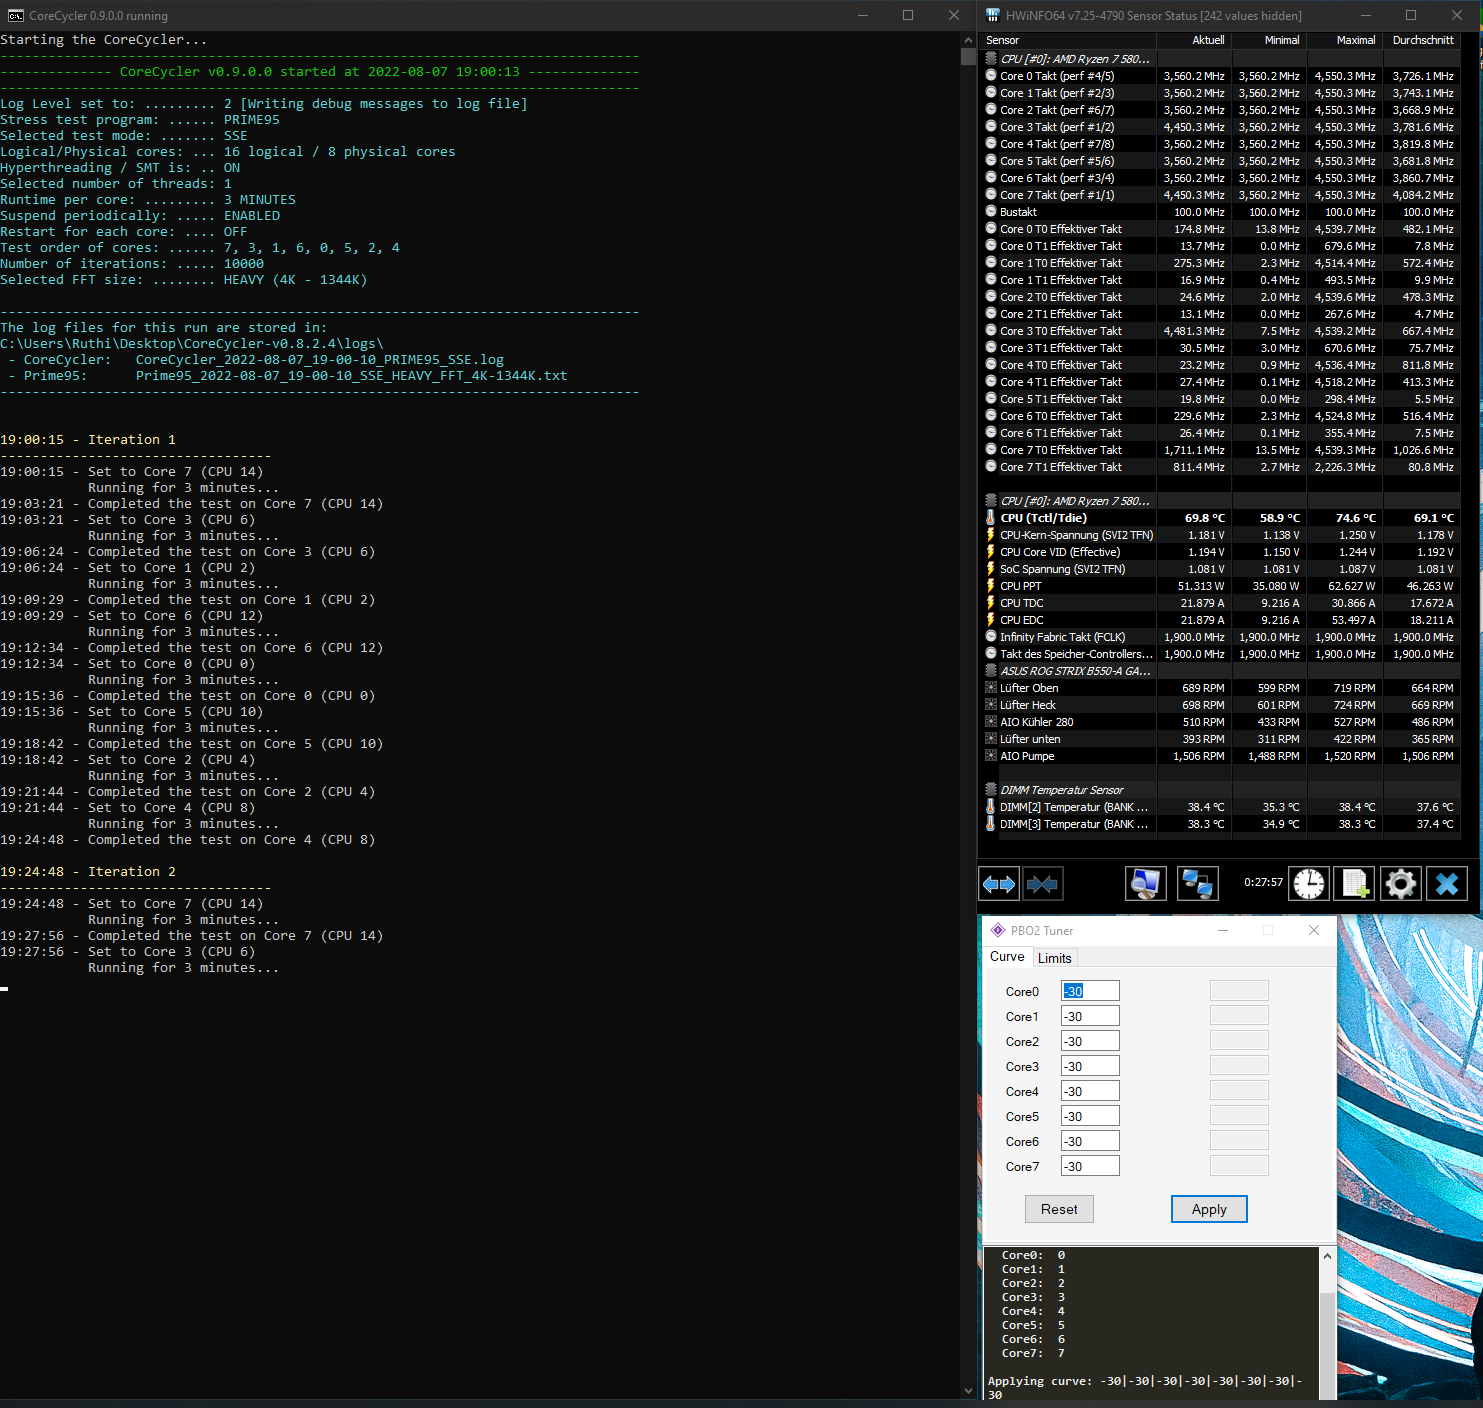1483x1408 pixels.
Task: Click the CoreCycler console vertical scrollbar thumb
Action: [x=968, y=56]
